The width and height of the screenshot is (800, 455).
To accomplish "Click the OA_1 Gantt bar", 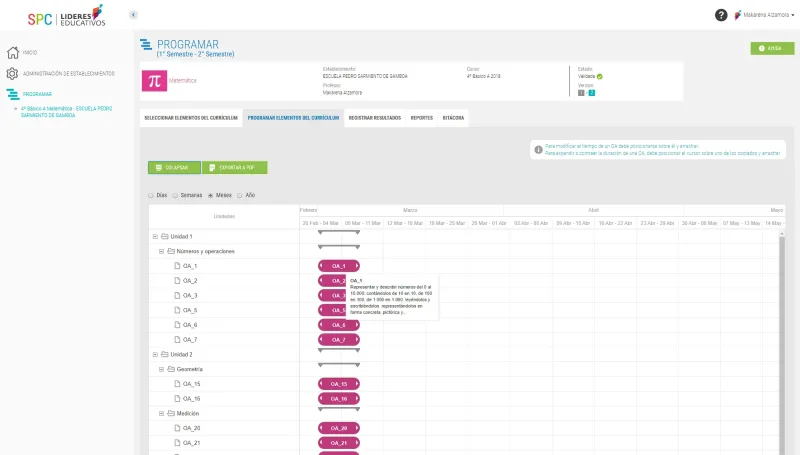I will coord(339,266).
